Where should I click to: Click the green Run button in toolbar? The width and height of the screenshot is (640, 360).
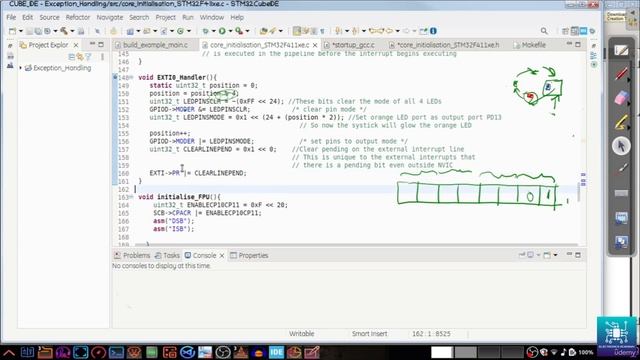[x=222, y=31]
